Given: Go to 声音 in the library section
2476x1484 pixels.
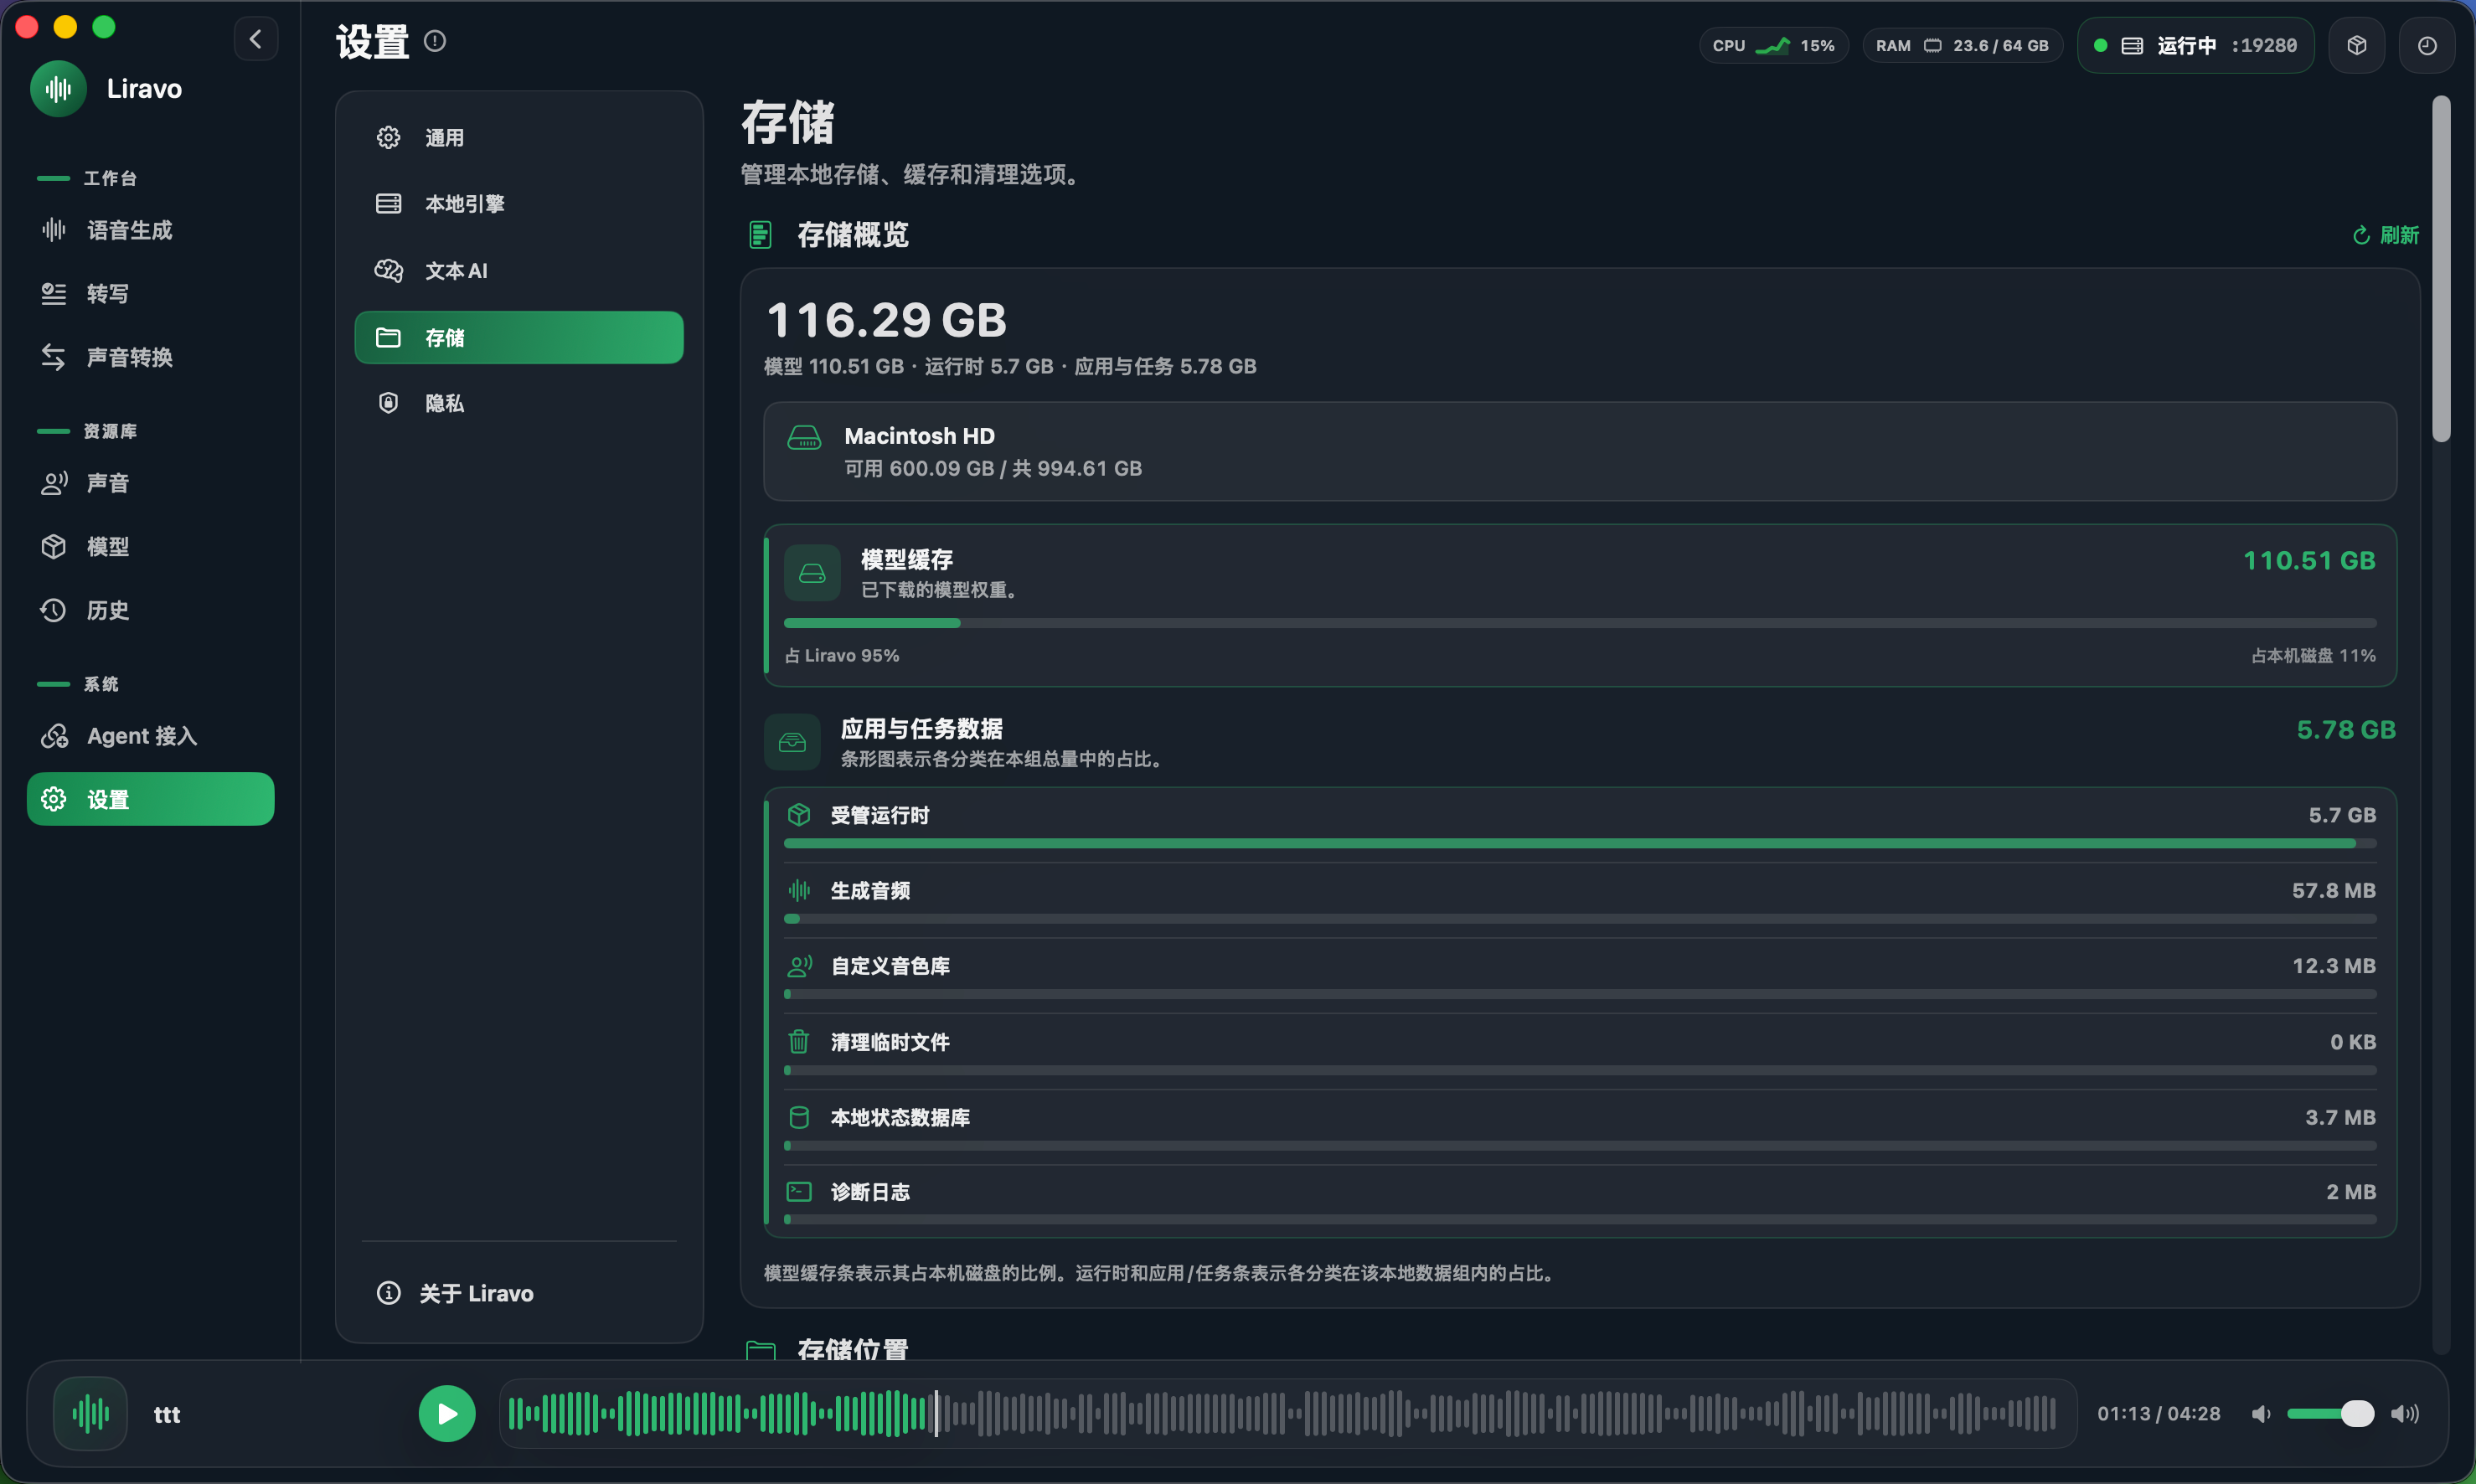Looking at the screenshot, I should [x=151, y=483].
